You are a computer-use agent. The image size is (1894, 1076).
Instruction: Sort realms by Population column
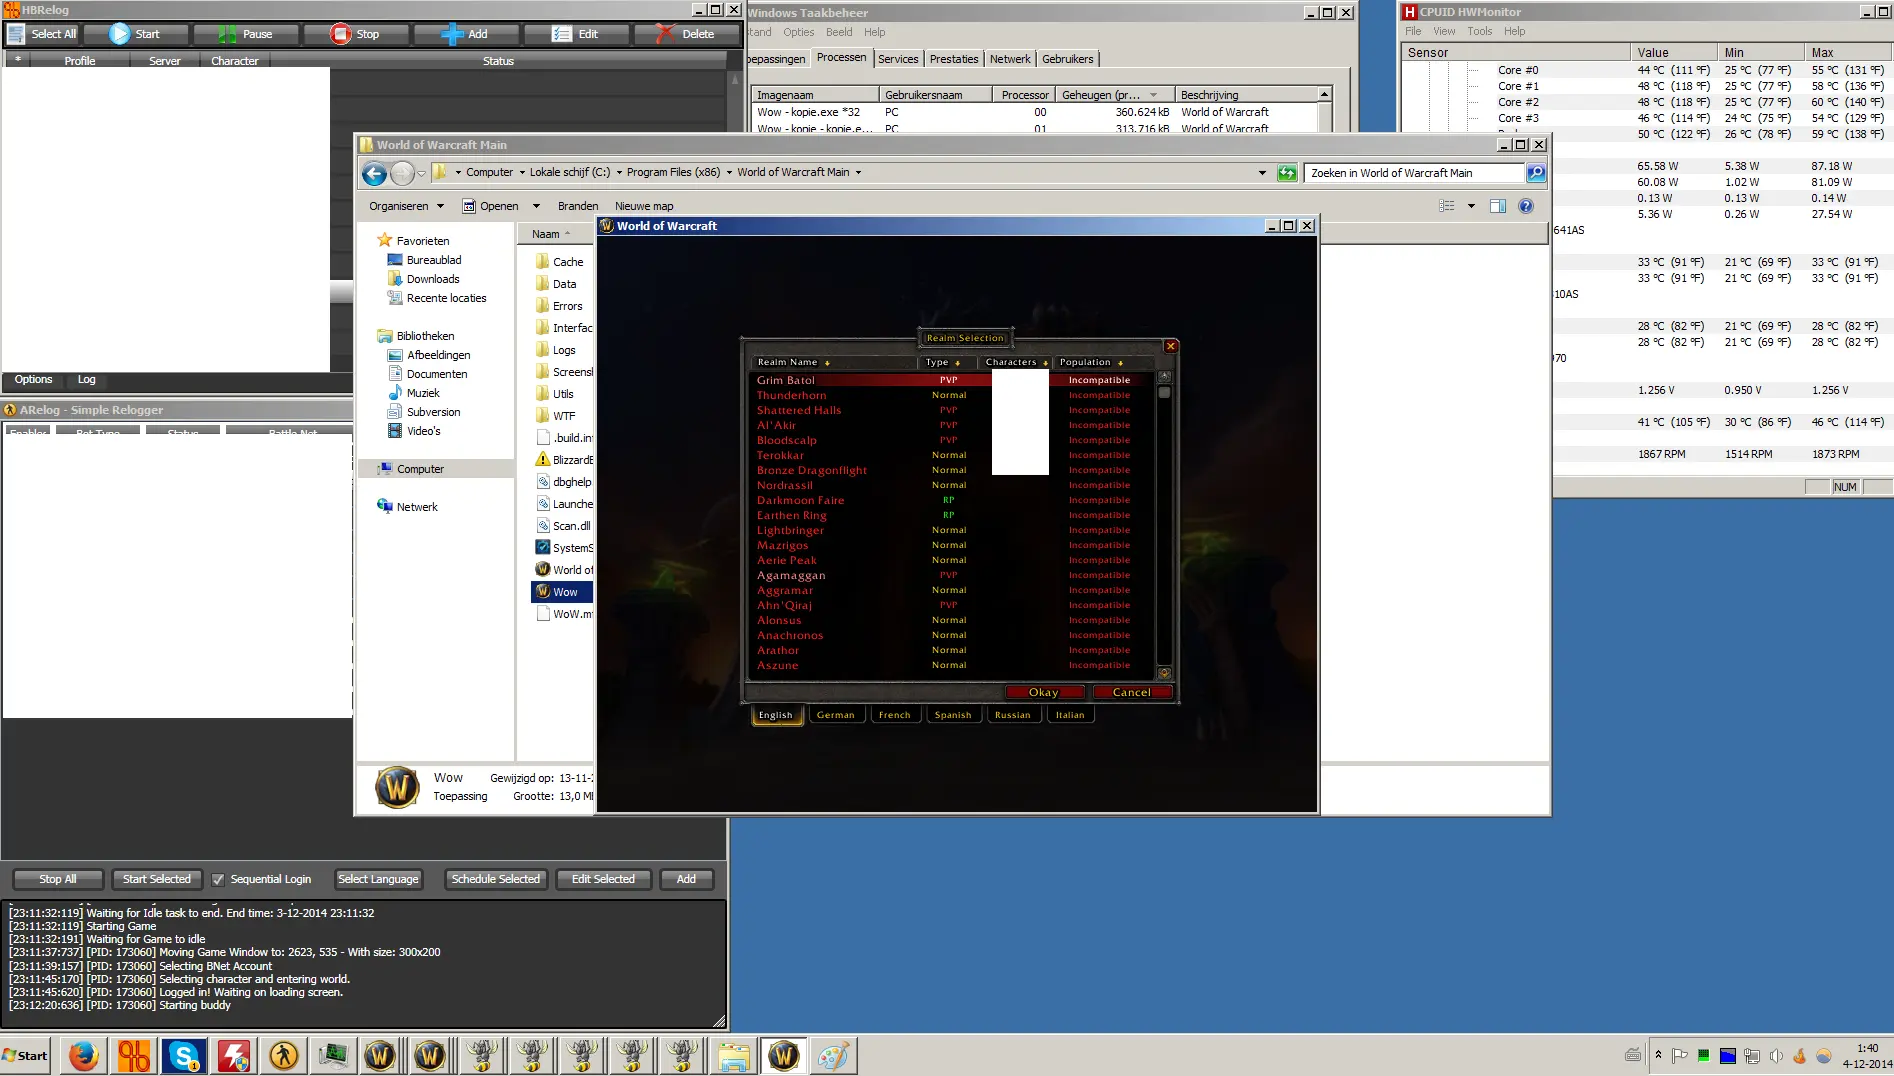(x=1103, y=363)
